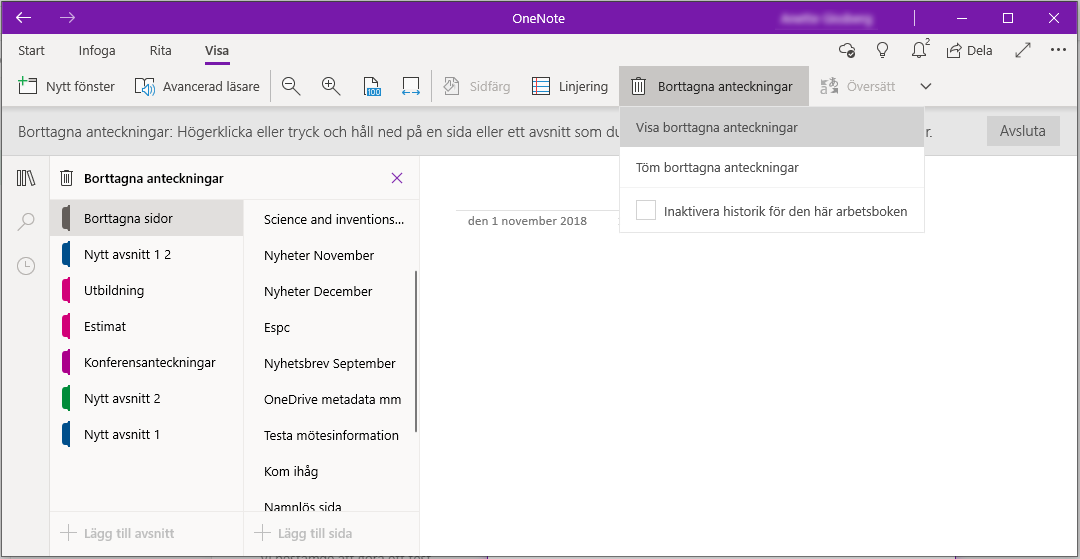
Task: Open the Borttagna anteckningar dropdown button
Action: [713, 87]
